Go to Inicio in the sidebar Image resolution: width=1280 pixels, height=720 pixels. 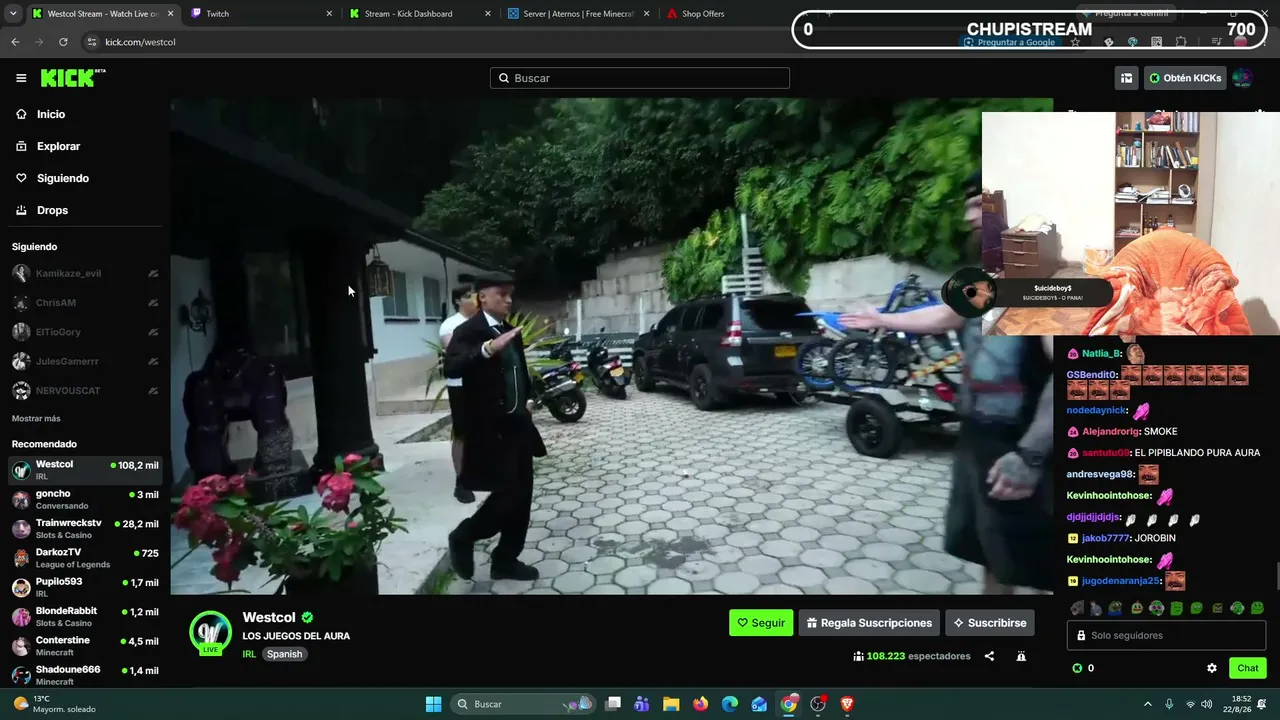[x=51, y=114]
